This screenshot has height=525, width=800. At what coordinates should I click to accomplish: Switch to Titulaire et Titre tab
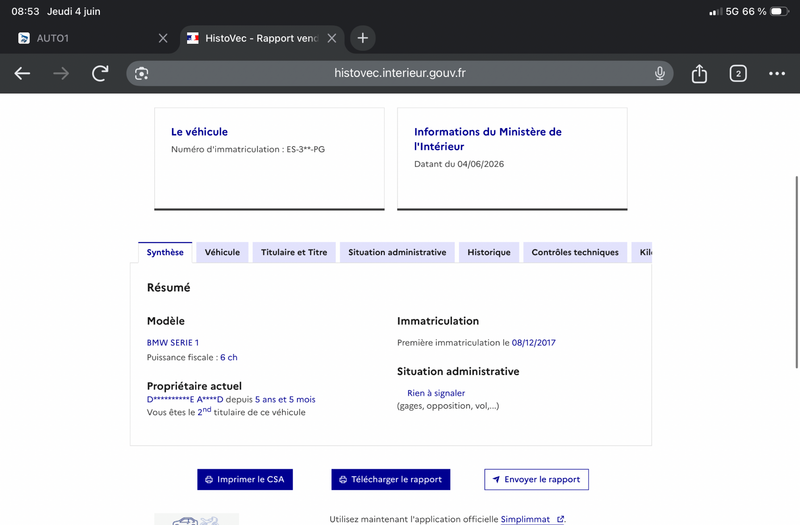click(294, 252)
